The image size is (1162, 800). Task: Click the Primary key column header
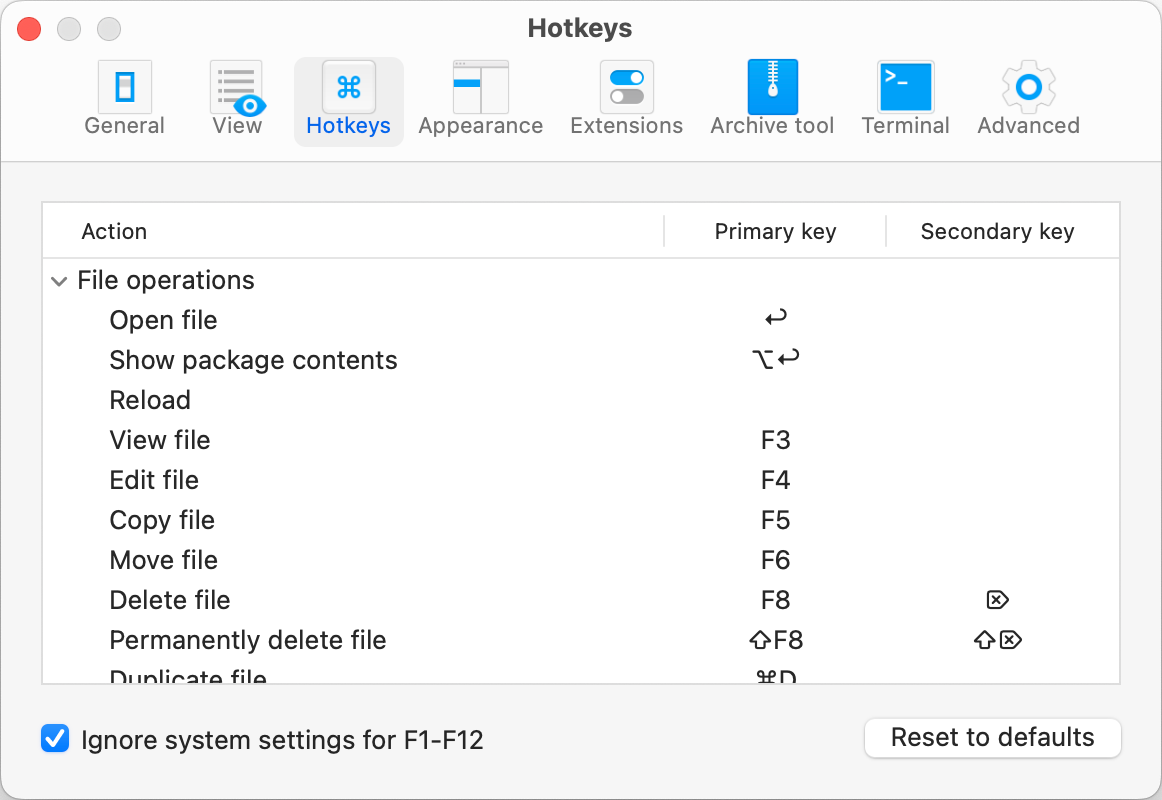coord(775,231)
